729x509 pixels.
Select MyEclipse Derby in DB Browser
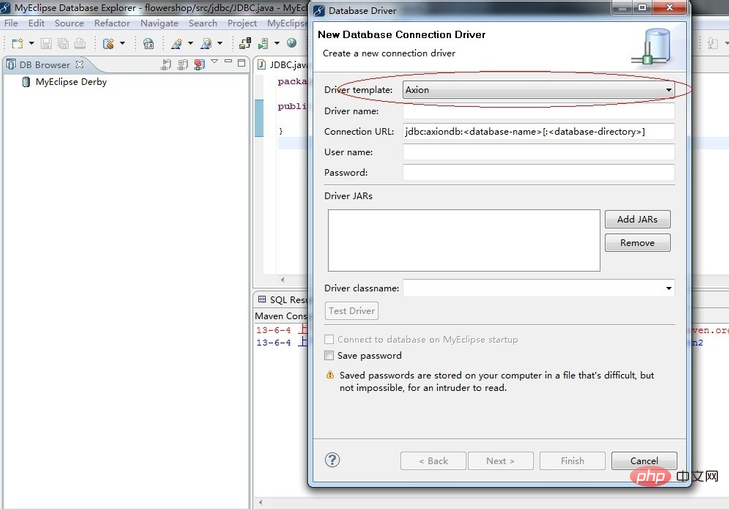pyautogui.click(x=71, y=82)
